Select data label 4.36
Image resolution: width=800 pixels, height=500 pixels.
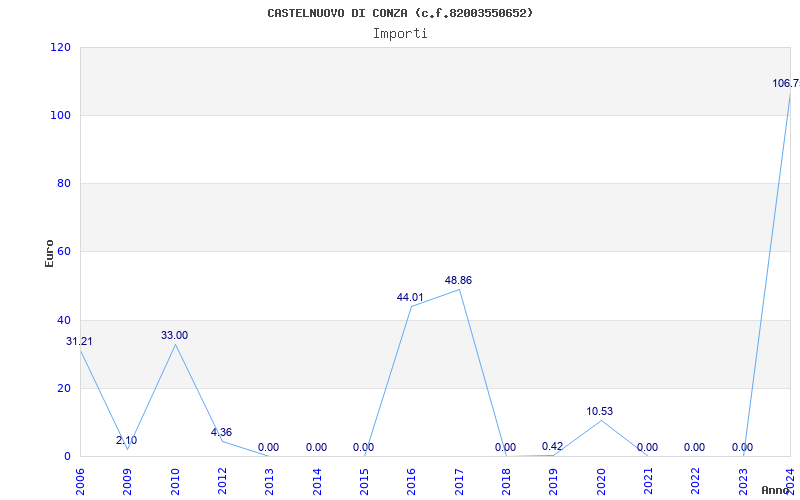click(221, 432)
